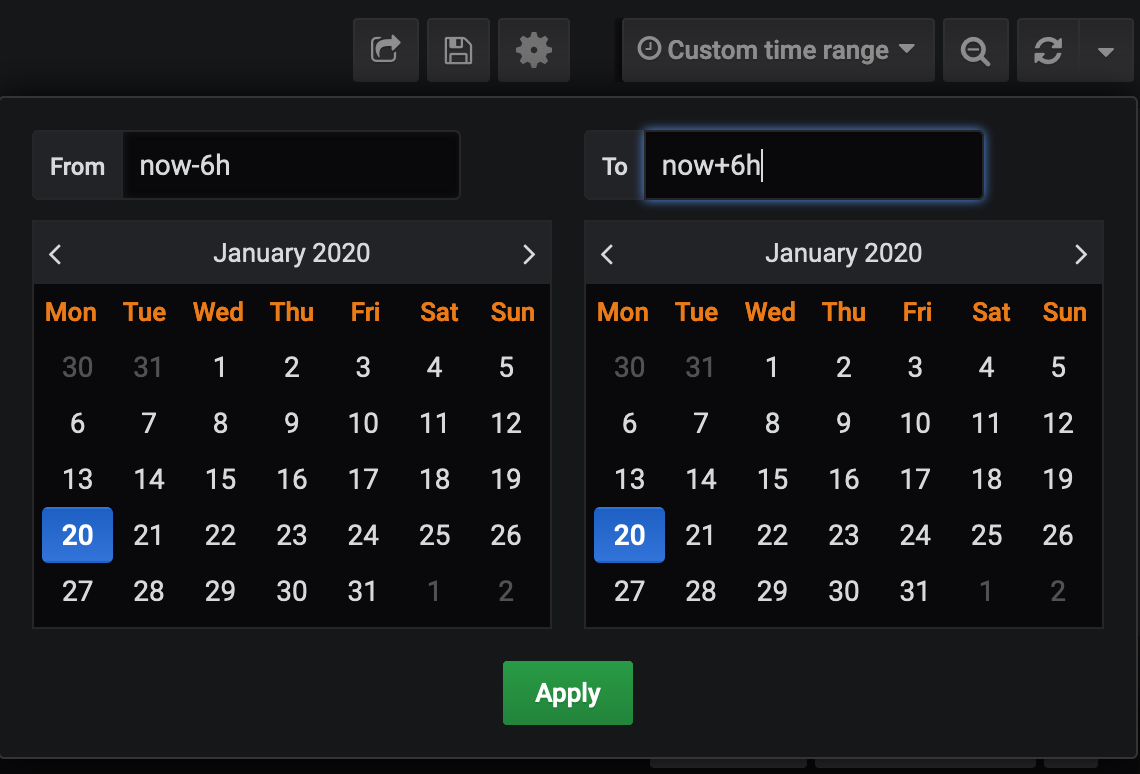This screenshot has width=1140, height=774.
Task: Click the clock icon on time range picker
Action: pos(650,50)
